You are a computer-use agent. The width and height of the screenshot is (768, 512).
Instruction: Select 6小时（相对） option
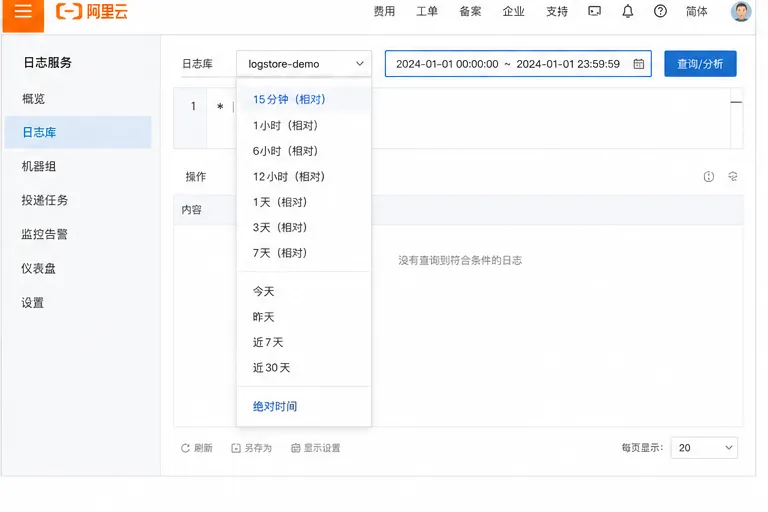coord(304,151)
